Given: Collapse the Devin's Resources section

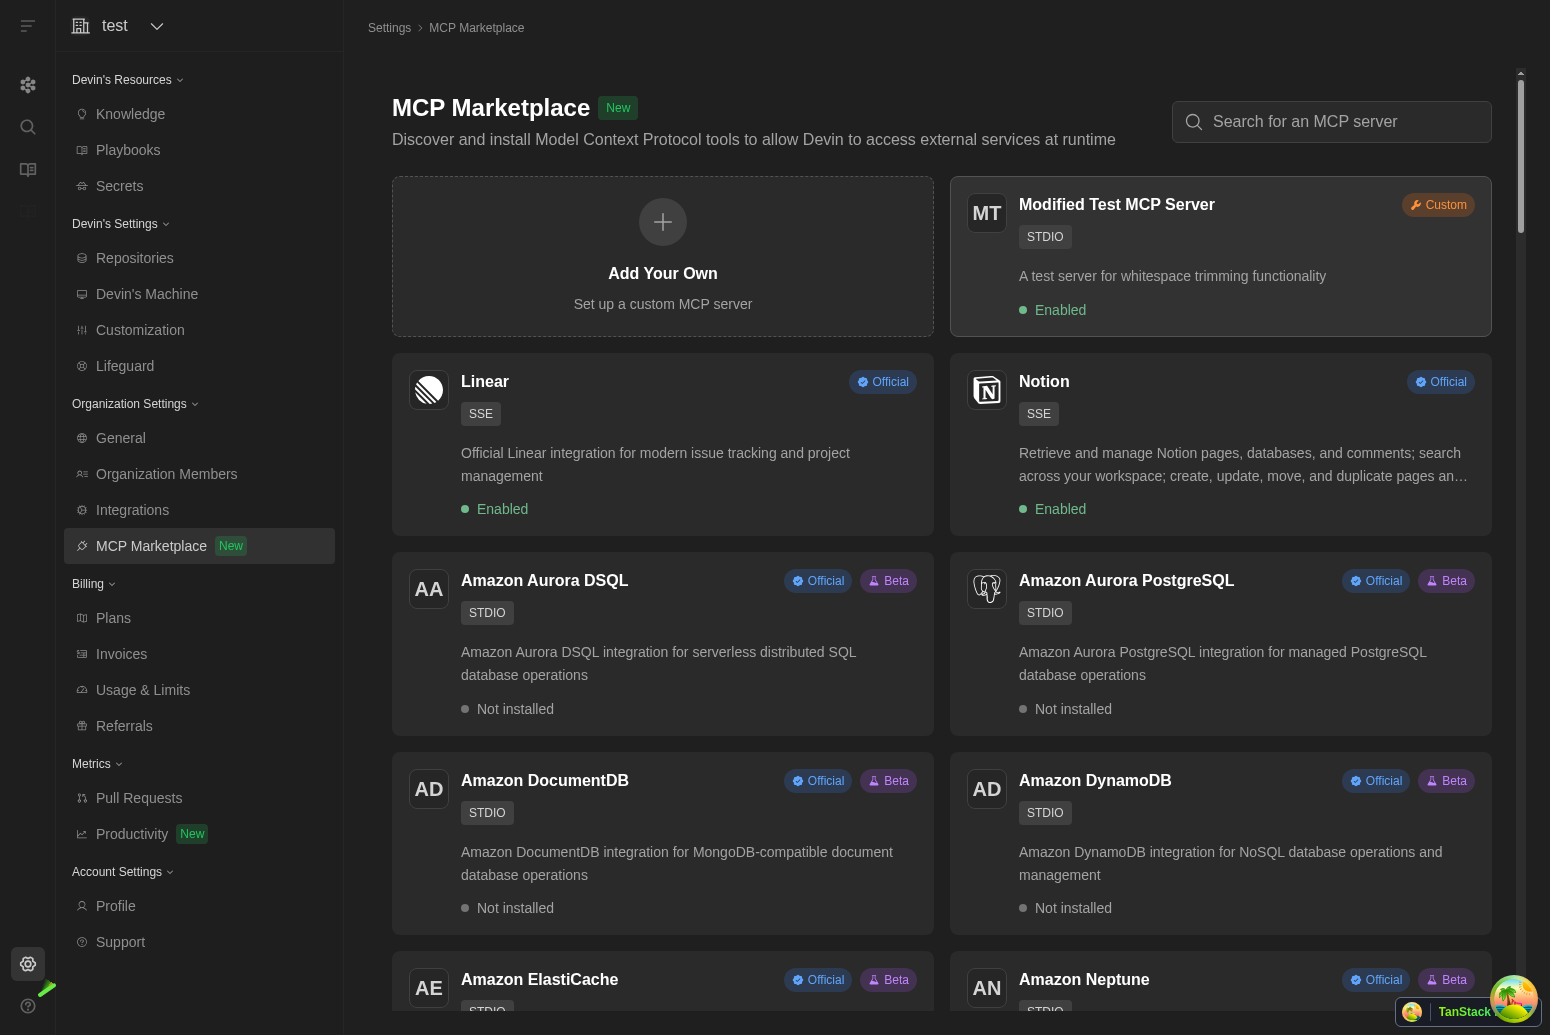Looking at the screenshot, I should 127,80.
